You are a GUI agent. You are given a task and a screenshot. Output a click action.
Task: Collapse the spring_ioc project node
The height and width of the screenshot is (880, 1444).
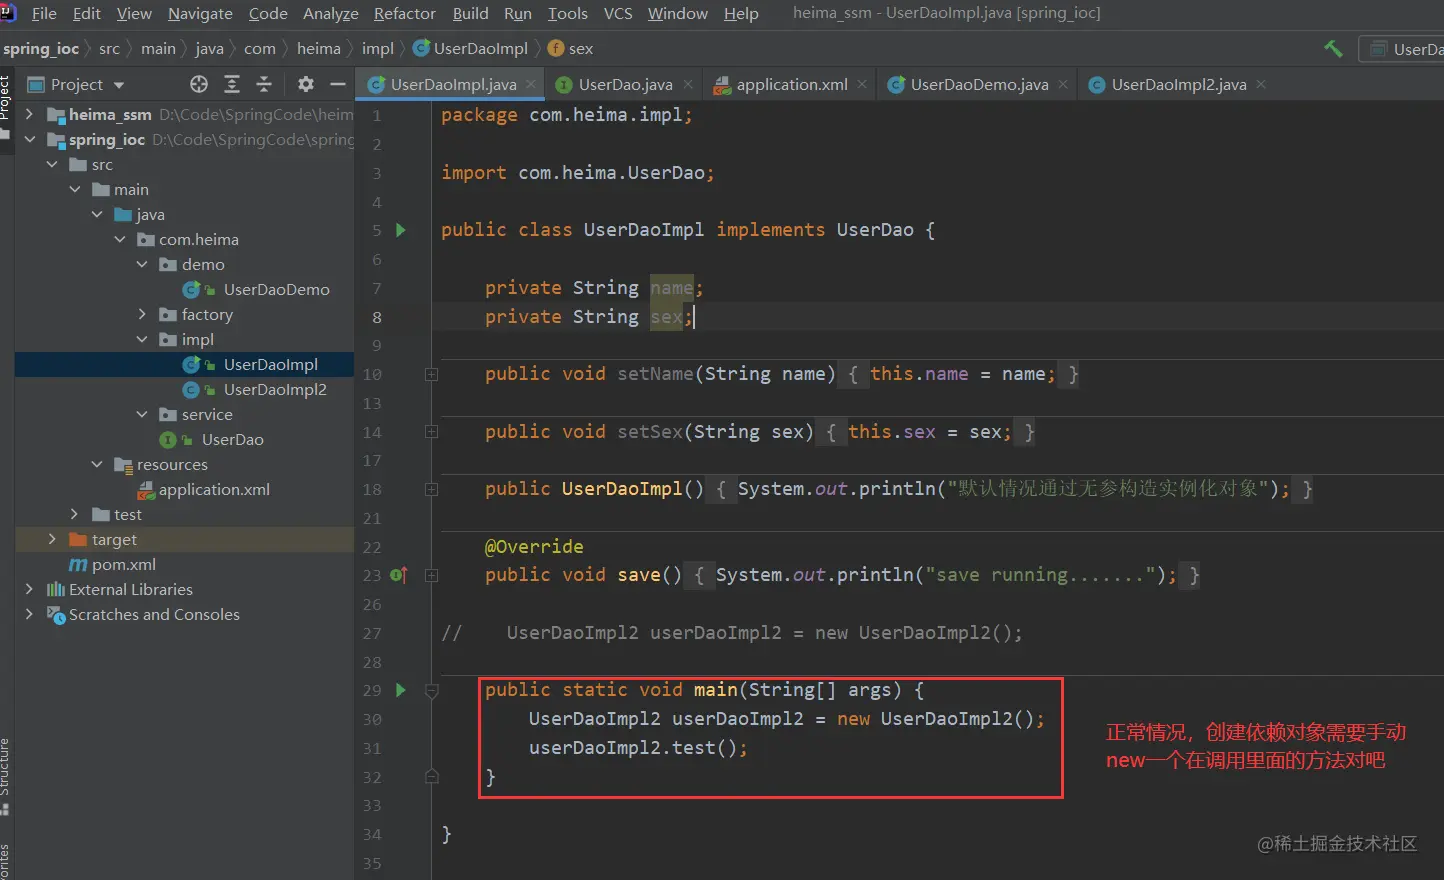click(30, 140)
